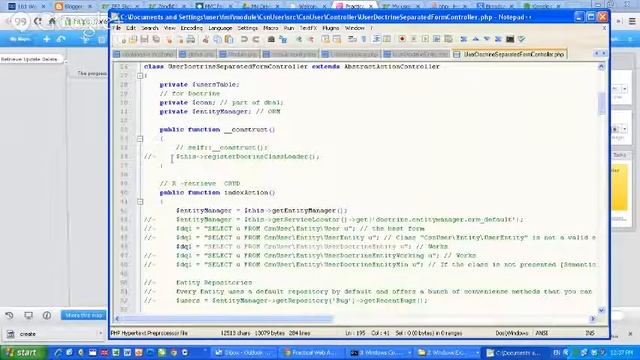
Task: Start macro recording with red dot
Action: tap(402, 39)
